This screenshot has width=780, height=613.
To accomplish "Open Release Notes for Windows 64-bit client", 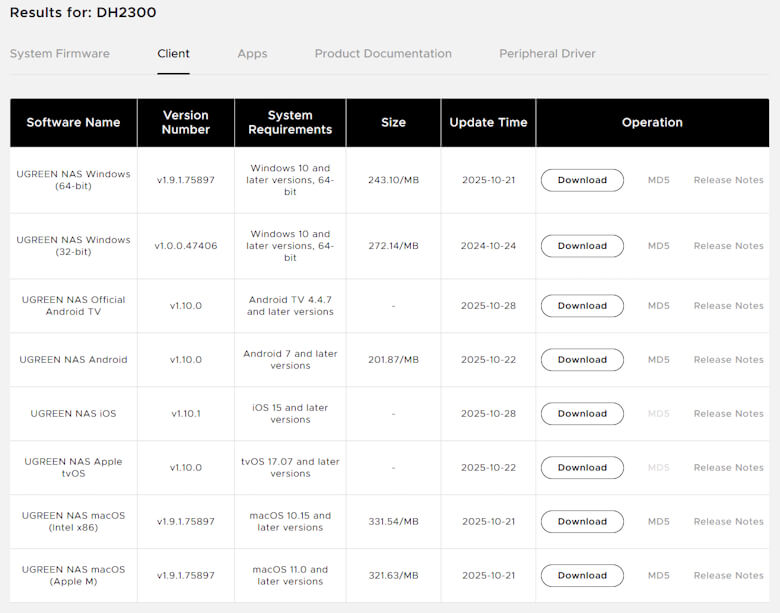I will 728,180.
